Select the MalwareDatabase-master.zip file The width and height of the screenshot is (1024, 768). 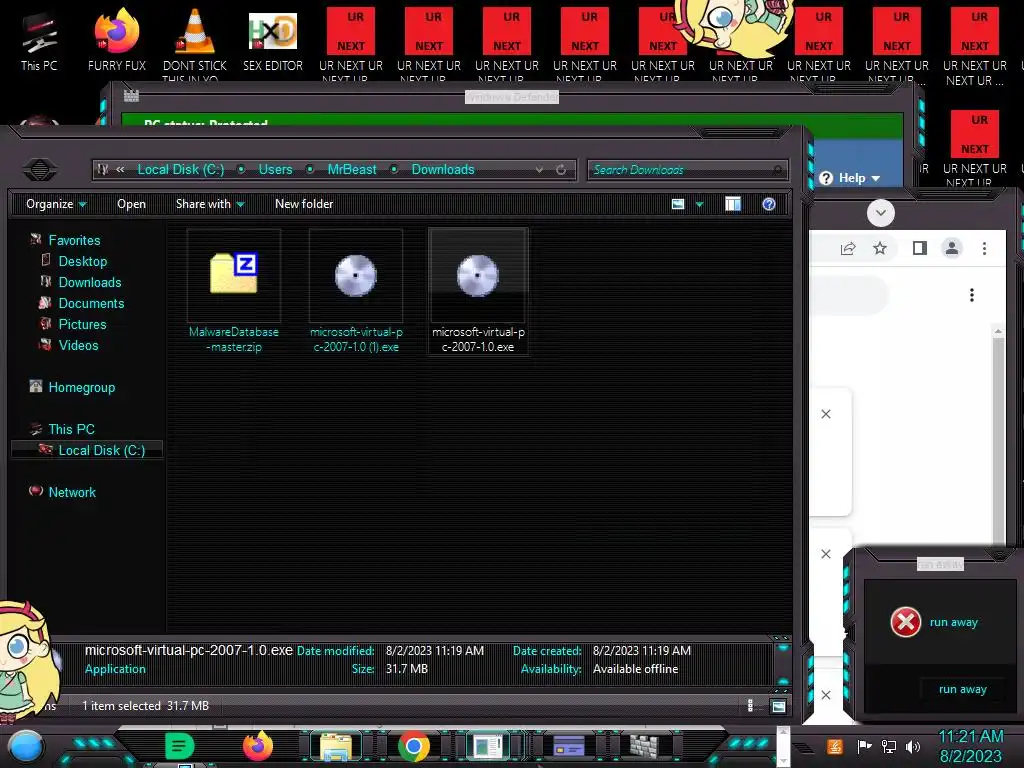click(x=234, y=291)
